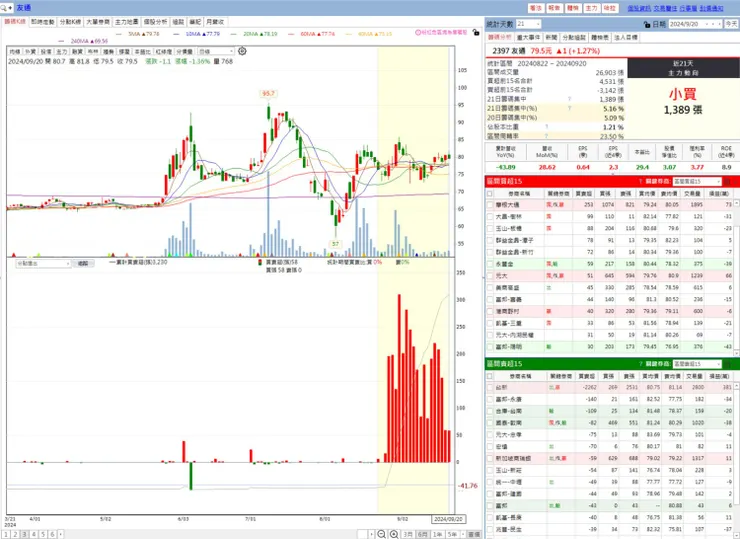Click help question mark beside 區間周轉率
740x539 pixels.
pyautogui.click(x=547, y=136)
